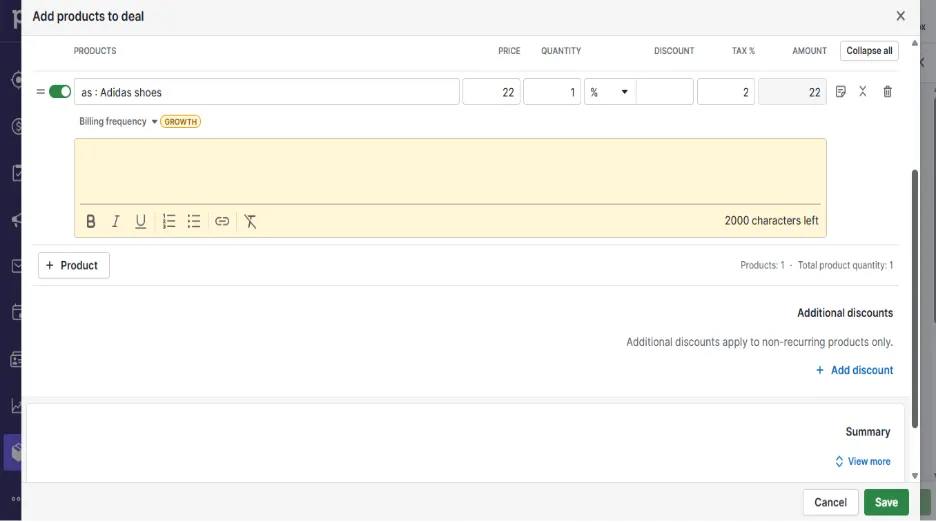This screenshot has width=936, height=522.
Task: Focus the price field showing 22
Action: point(491,92)
